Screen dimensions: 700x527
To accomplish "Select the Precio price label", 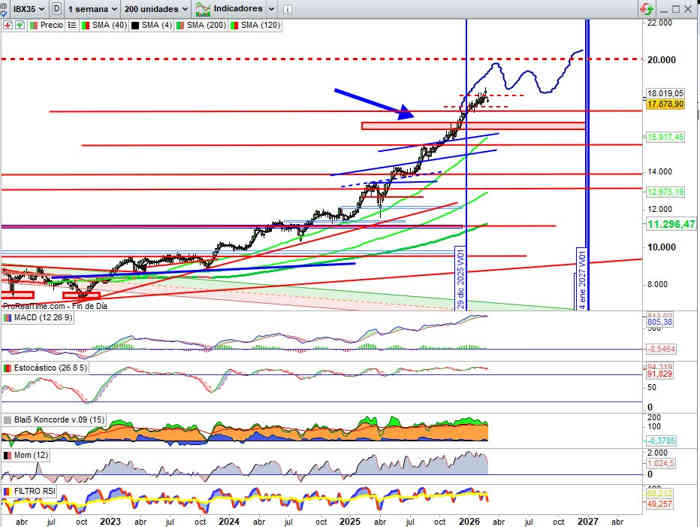I will pos(51,22).
